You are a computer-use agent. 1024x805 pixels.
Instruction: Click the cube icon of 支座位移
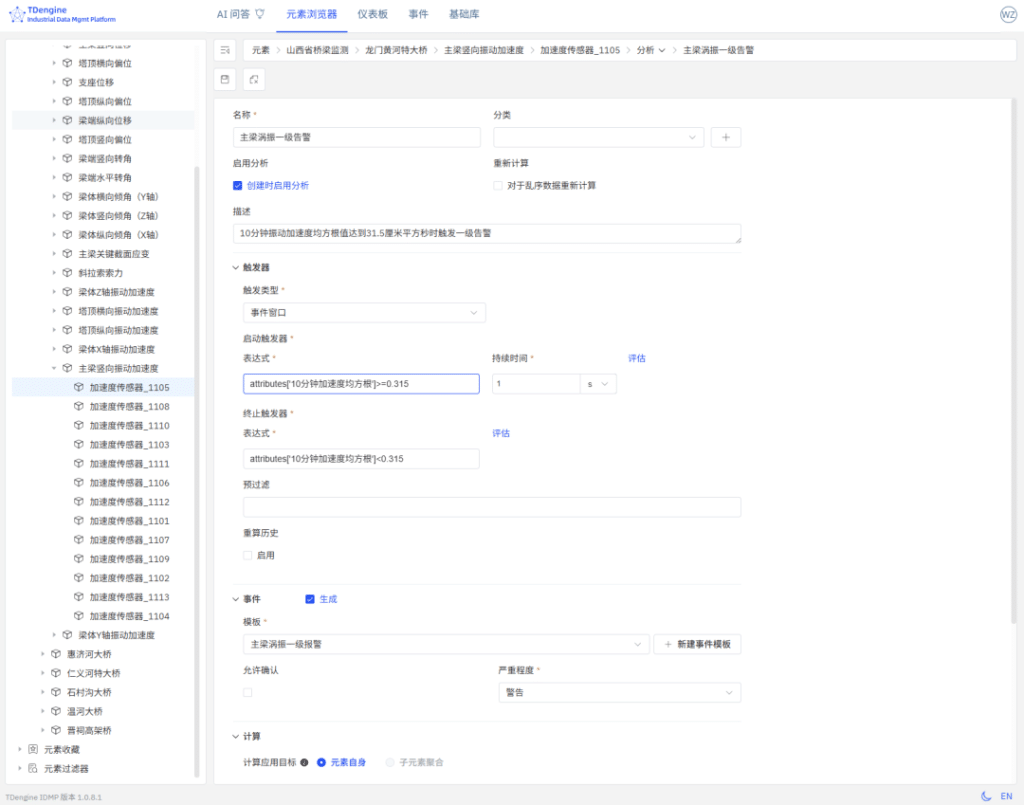[67, 82]
